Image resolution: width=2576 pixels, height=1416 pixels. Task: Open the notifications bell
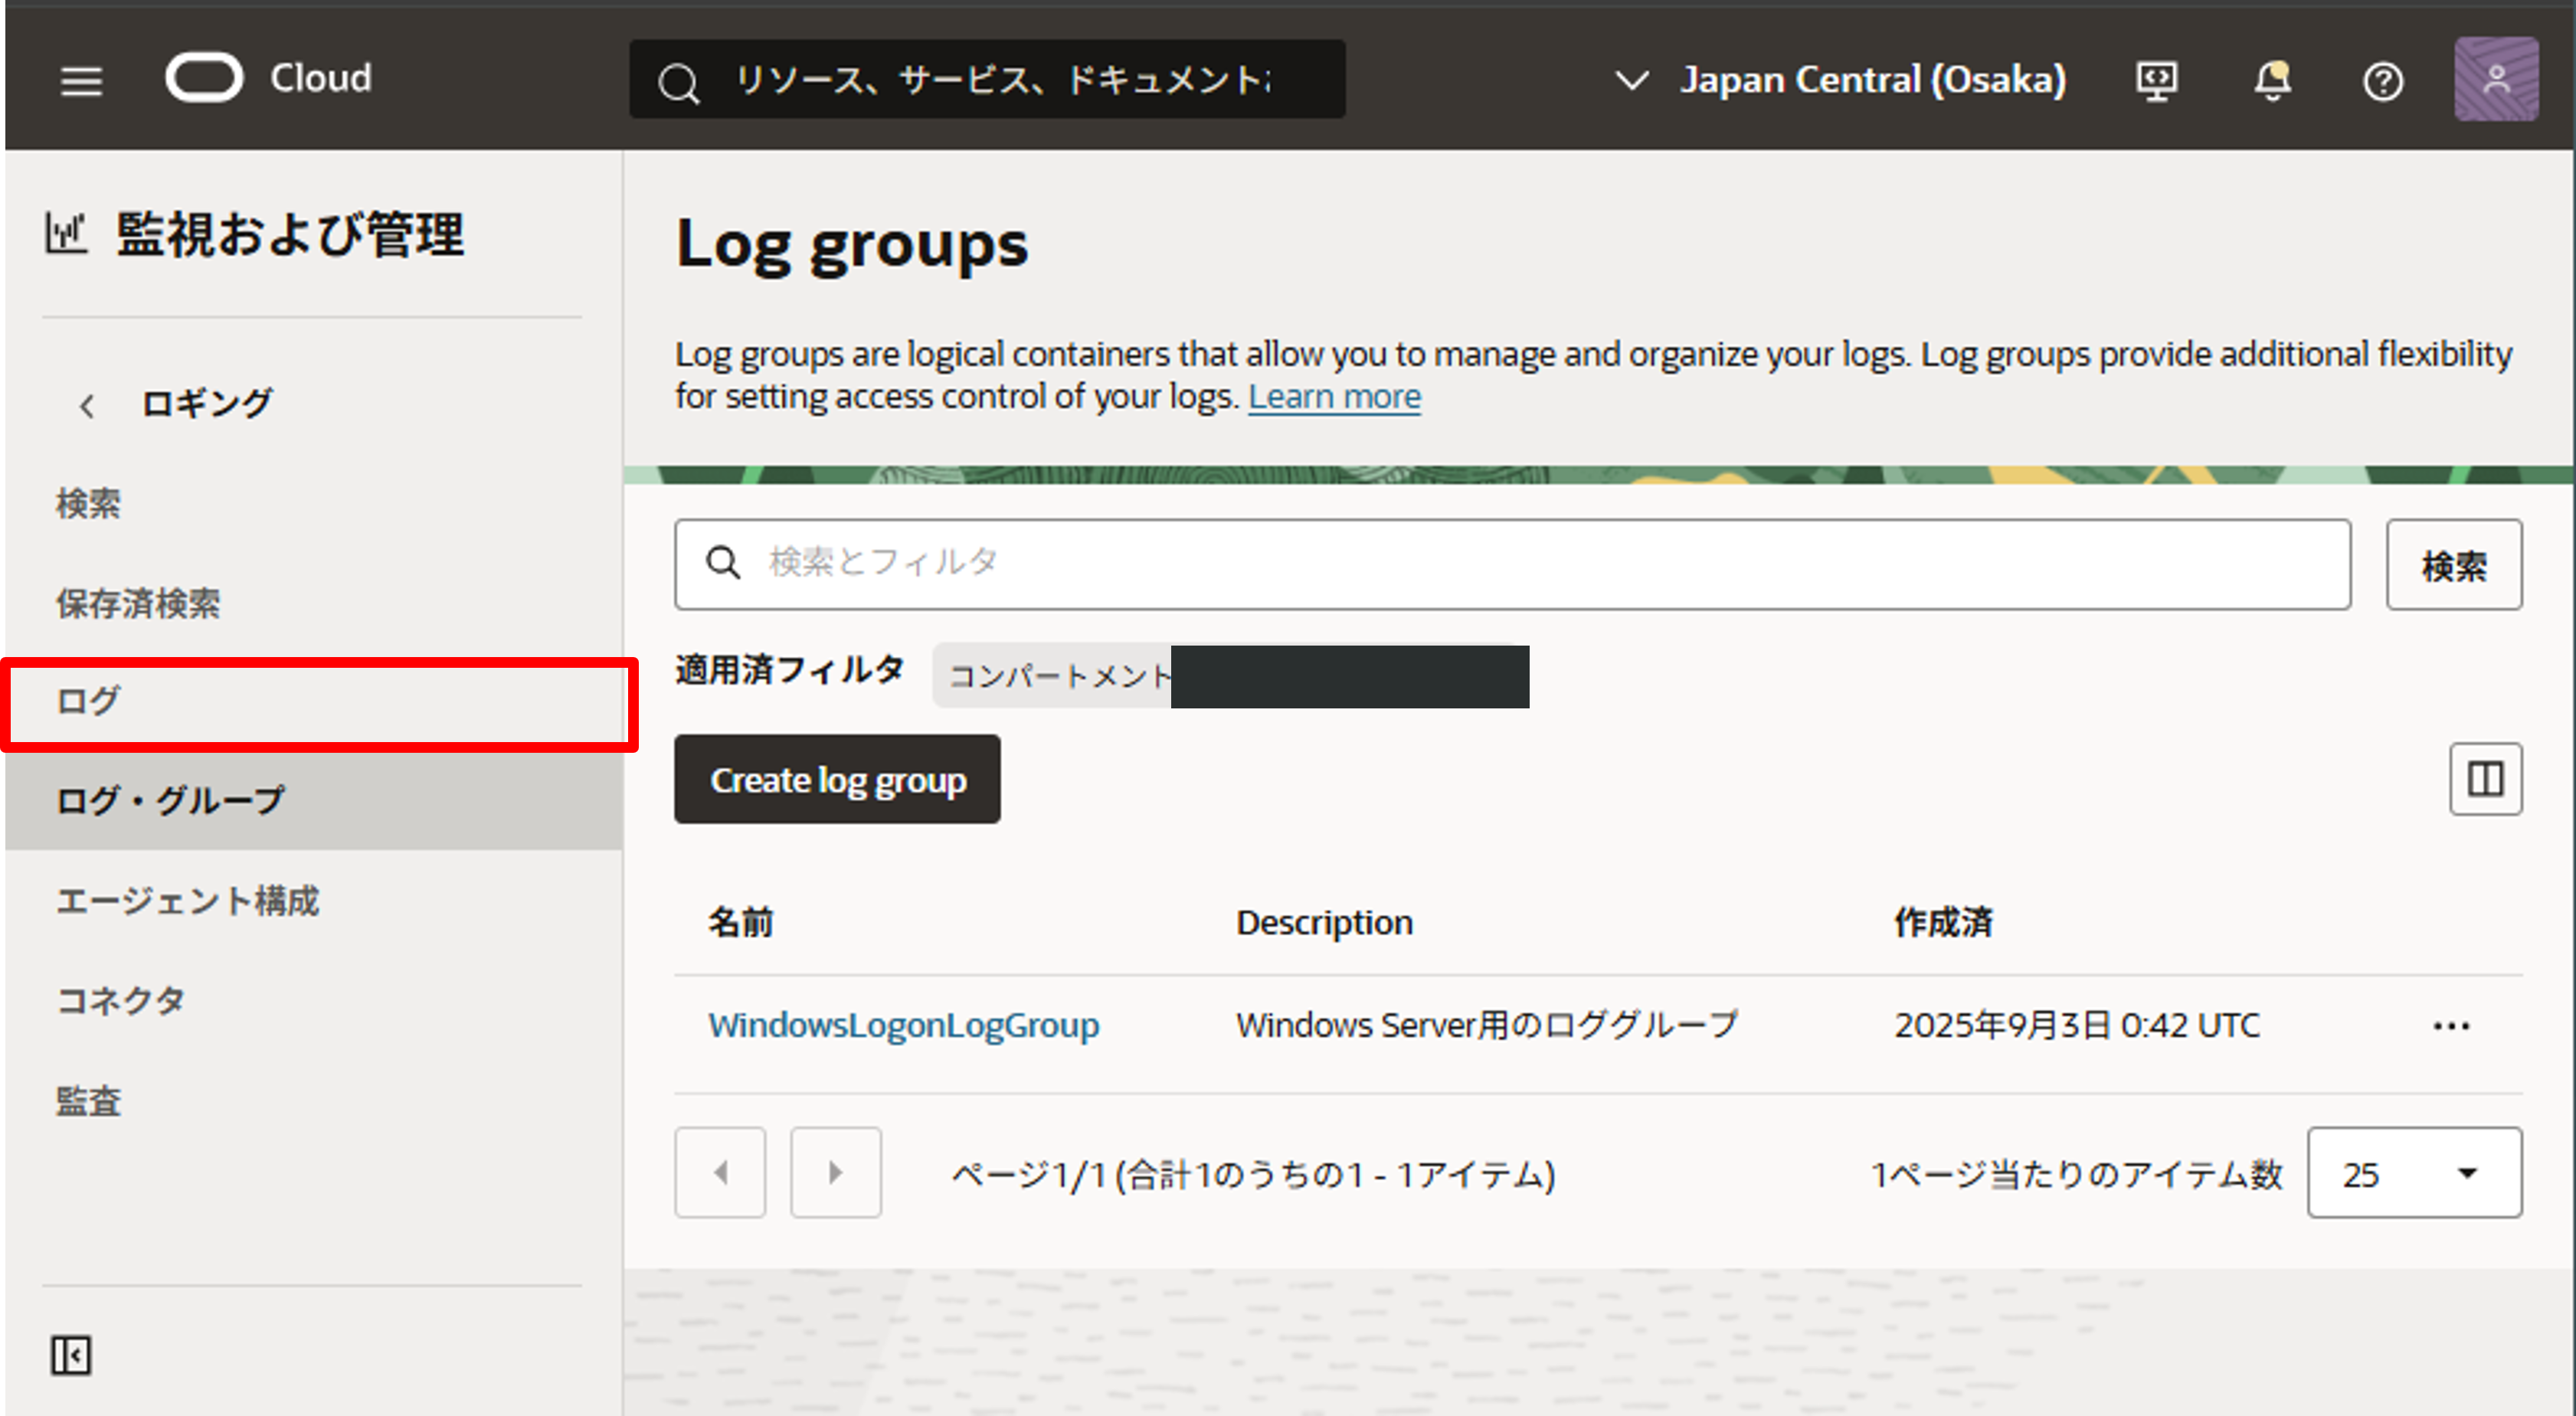click(x=2272, y=81)
